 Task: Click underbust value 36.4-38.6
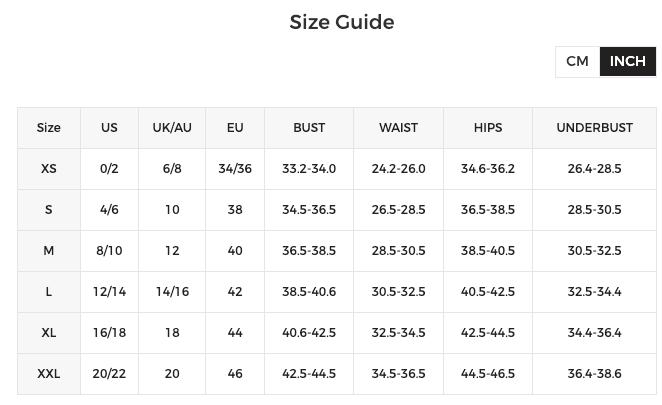point(594,374)
